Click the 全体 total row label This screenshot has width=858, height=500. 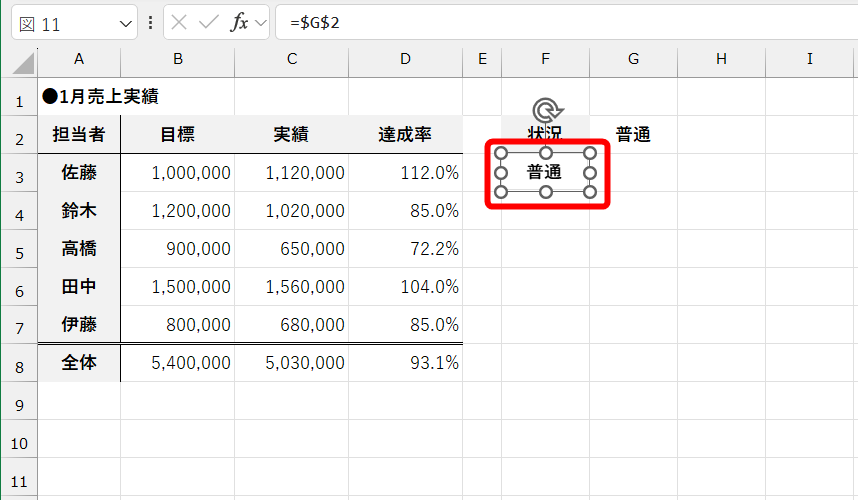click(x=79, y=363)
